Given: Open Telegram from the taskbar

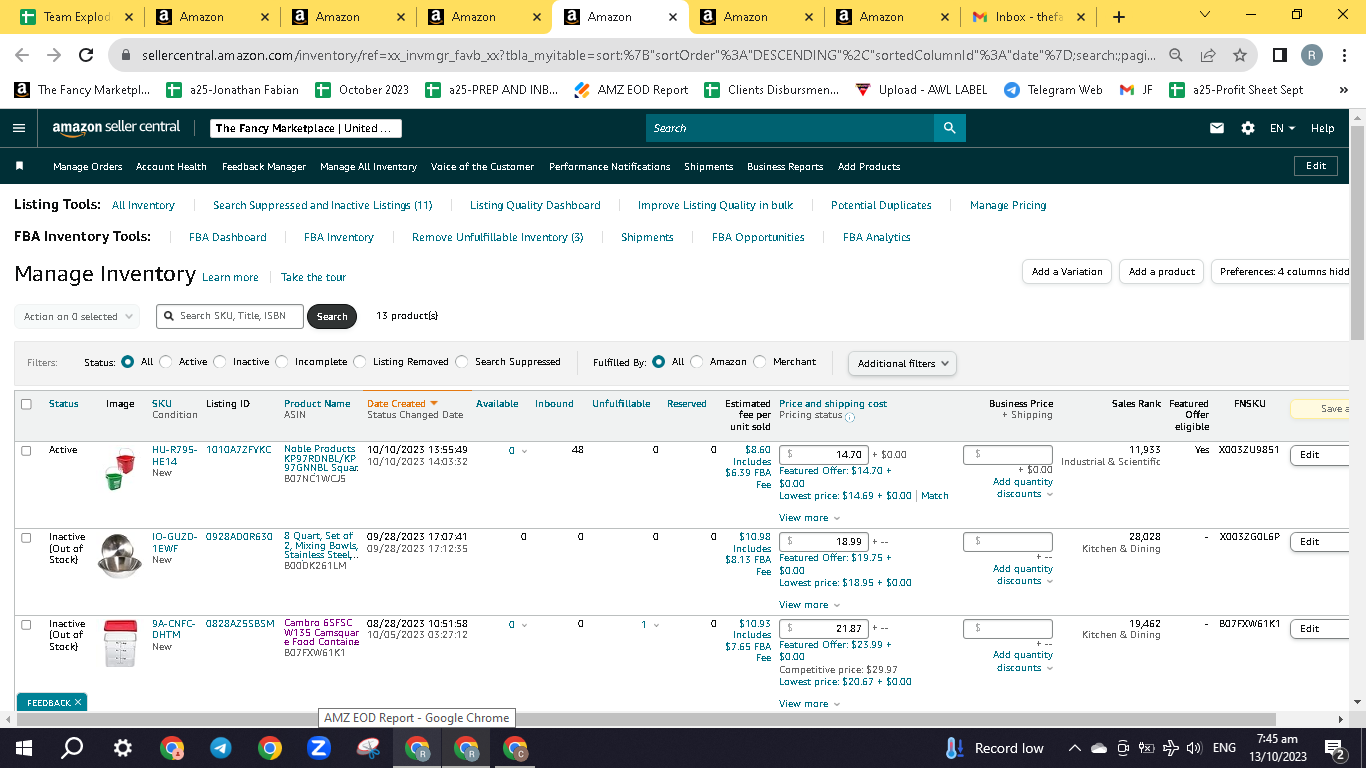Looking at the screenshot, I should (220, 748).
